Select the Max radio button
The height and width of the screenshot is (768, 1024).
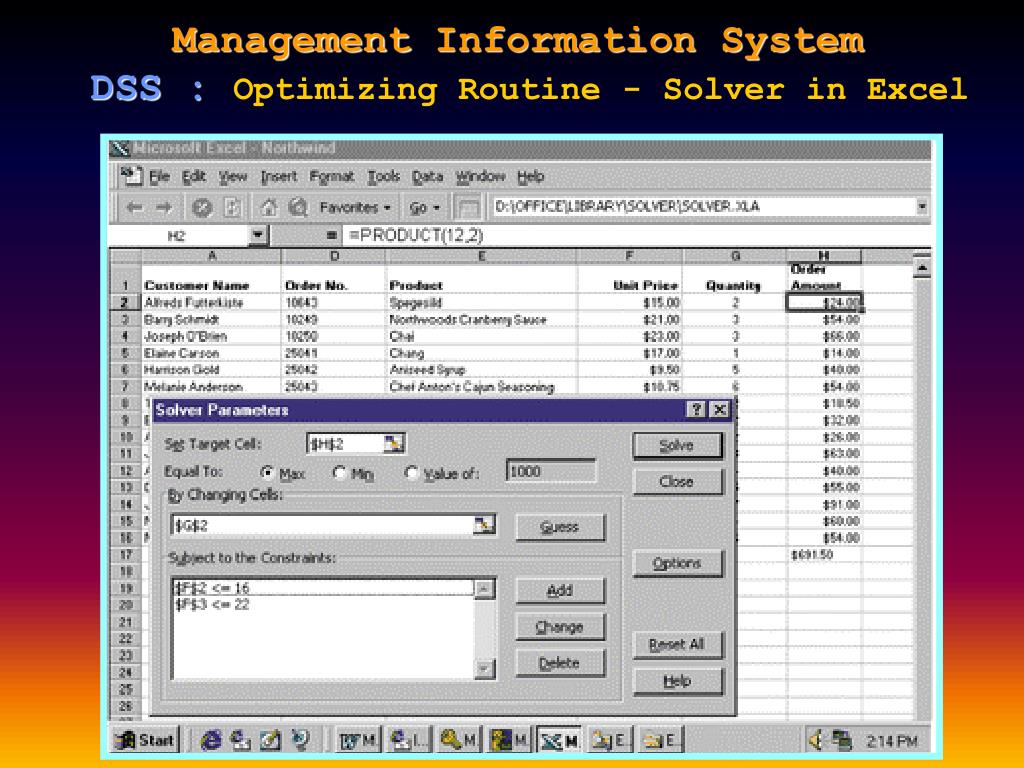(266, 472)
